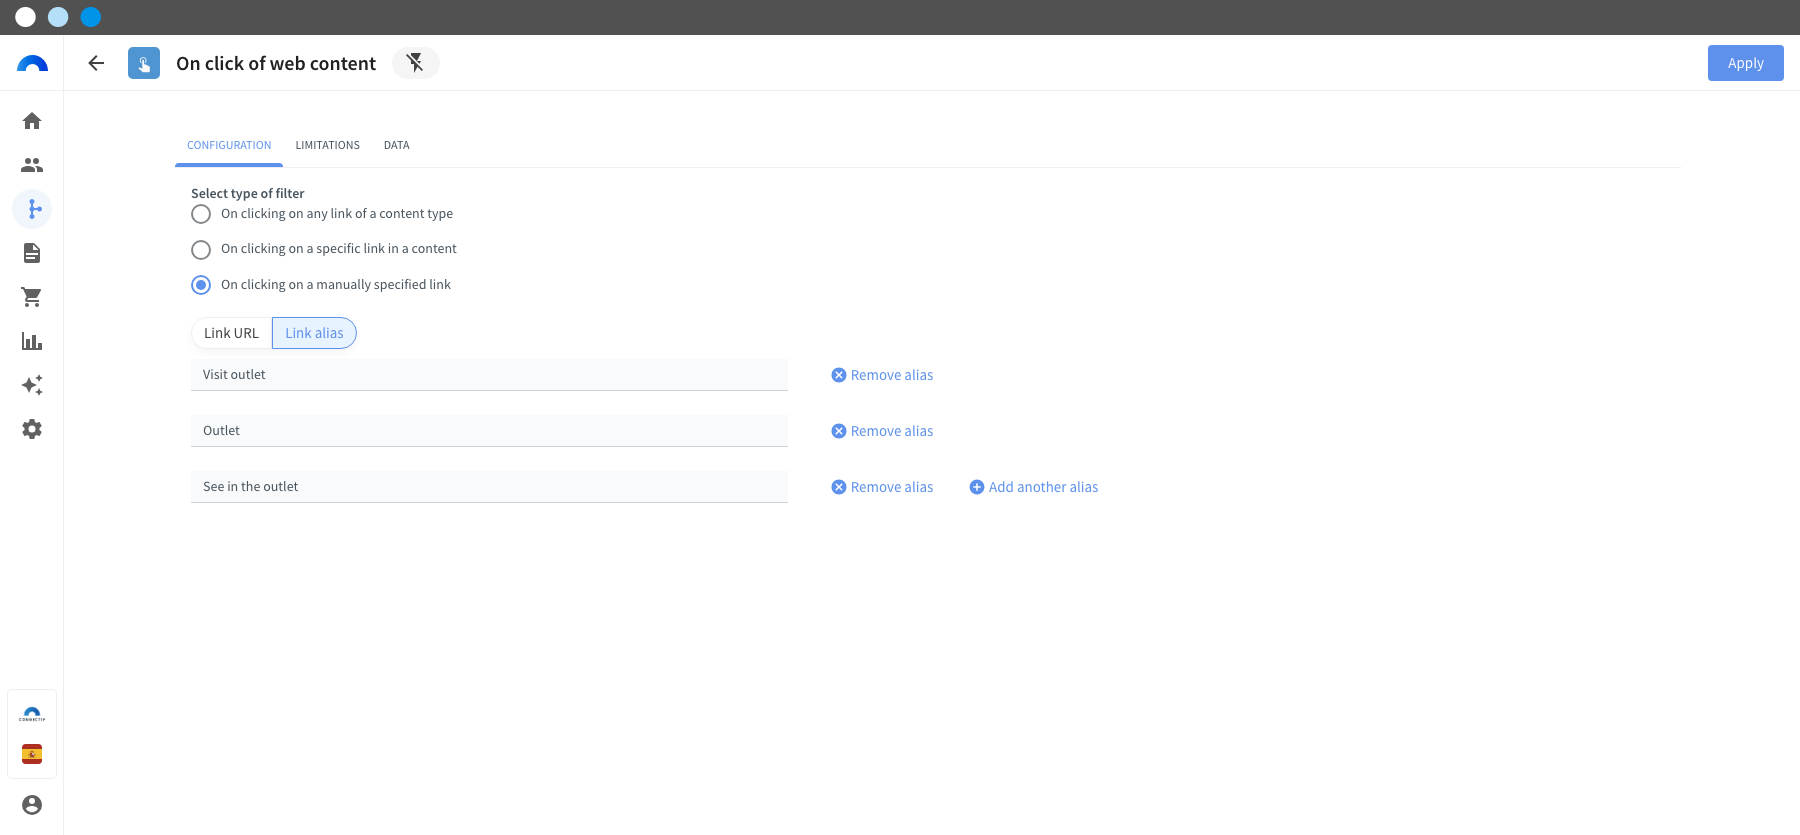Click the plus icon for adding alias
This screenshot has height=835, width=1800.
click(x=977, y=487)
